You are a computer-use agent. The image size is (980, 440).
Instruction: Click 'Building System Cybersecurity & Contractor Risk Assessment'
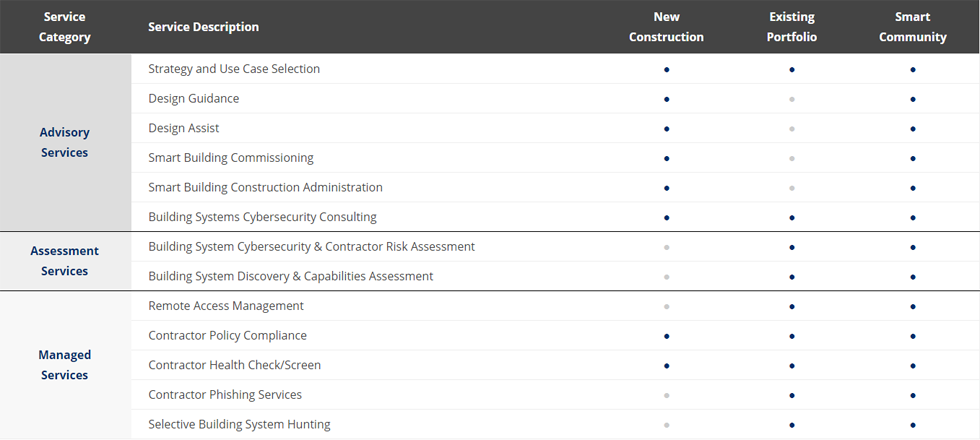tap(311, 247)
